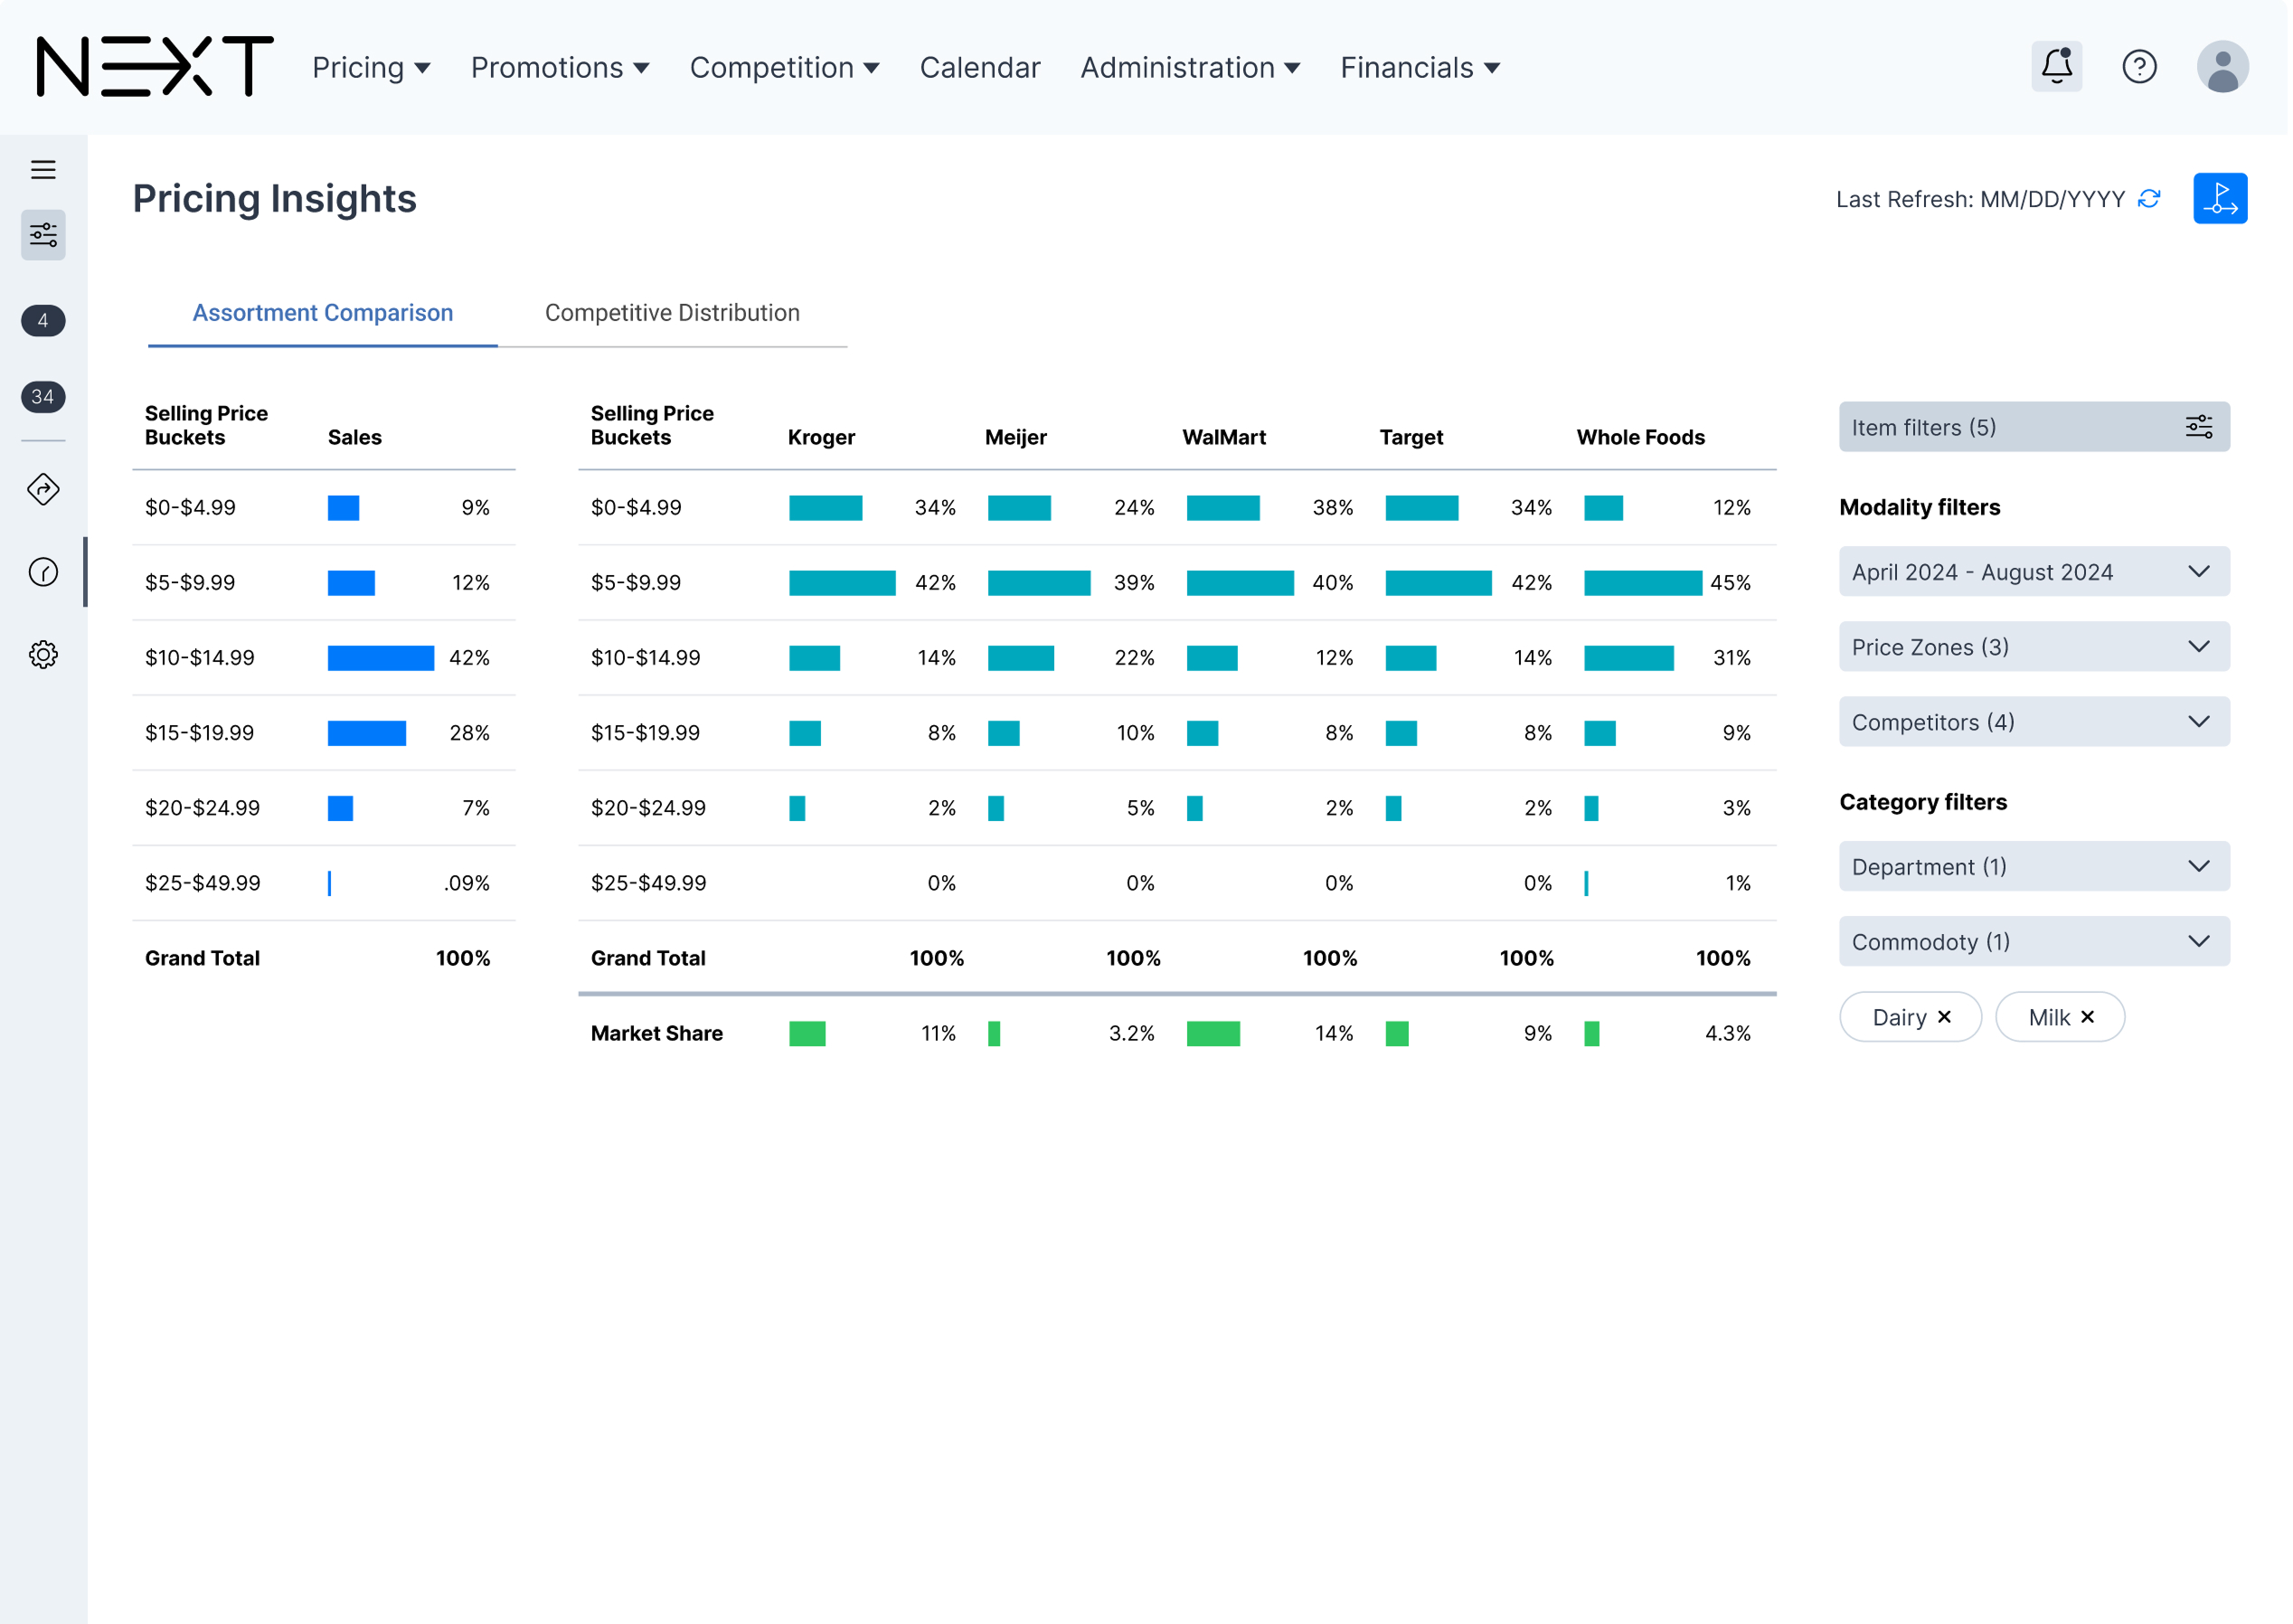Open settings gear in sidebar
This screenshot has height=1624, width=2293.
pos(43,655)
